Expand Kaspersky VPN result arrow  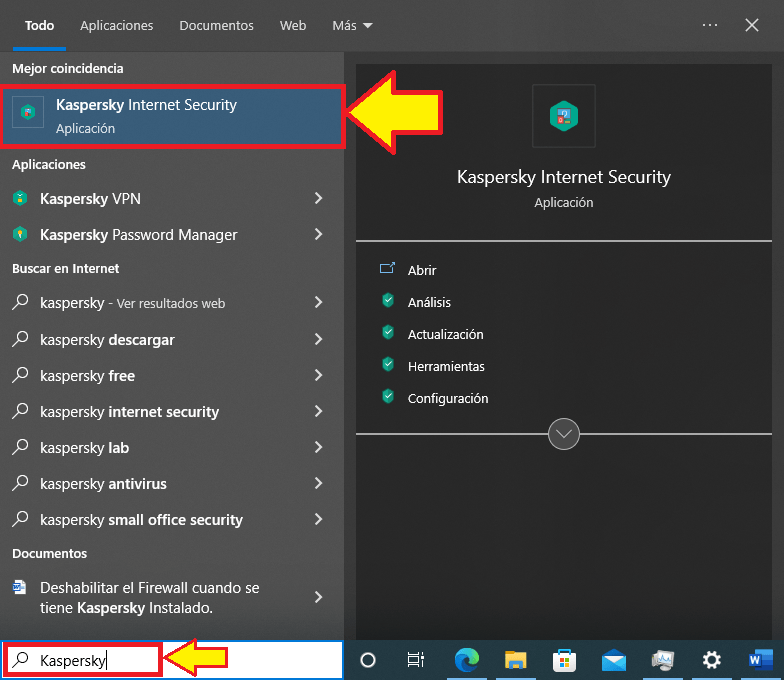click(x=318, y=199)
